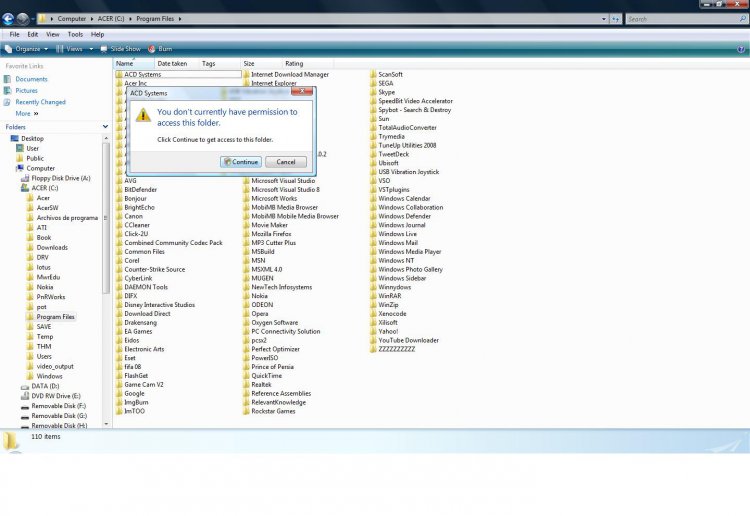The width and height of the screenshot is (750, 516).
Task: Select the ACD Systems folder
Action: (x=178, y=74)
